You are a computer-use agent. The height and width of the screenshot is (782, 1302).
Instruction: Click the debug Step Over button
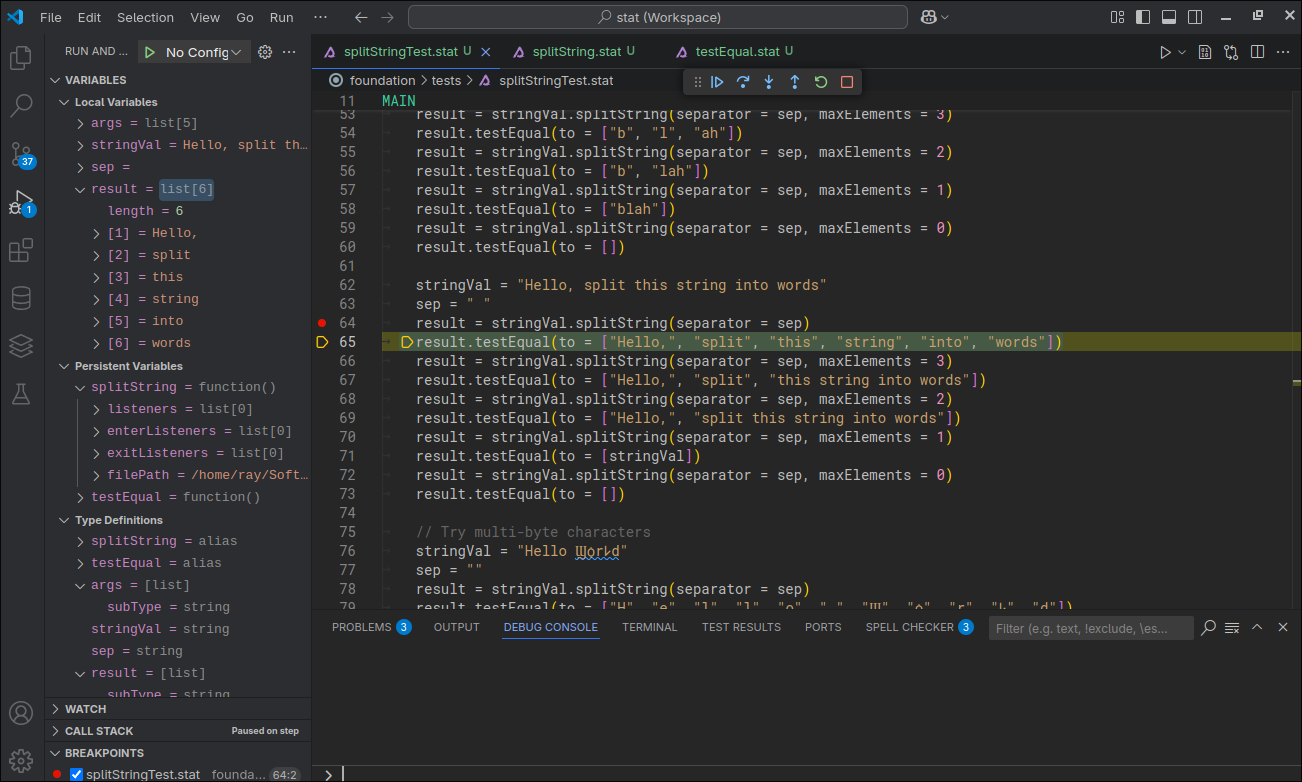743,82
